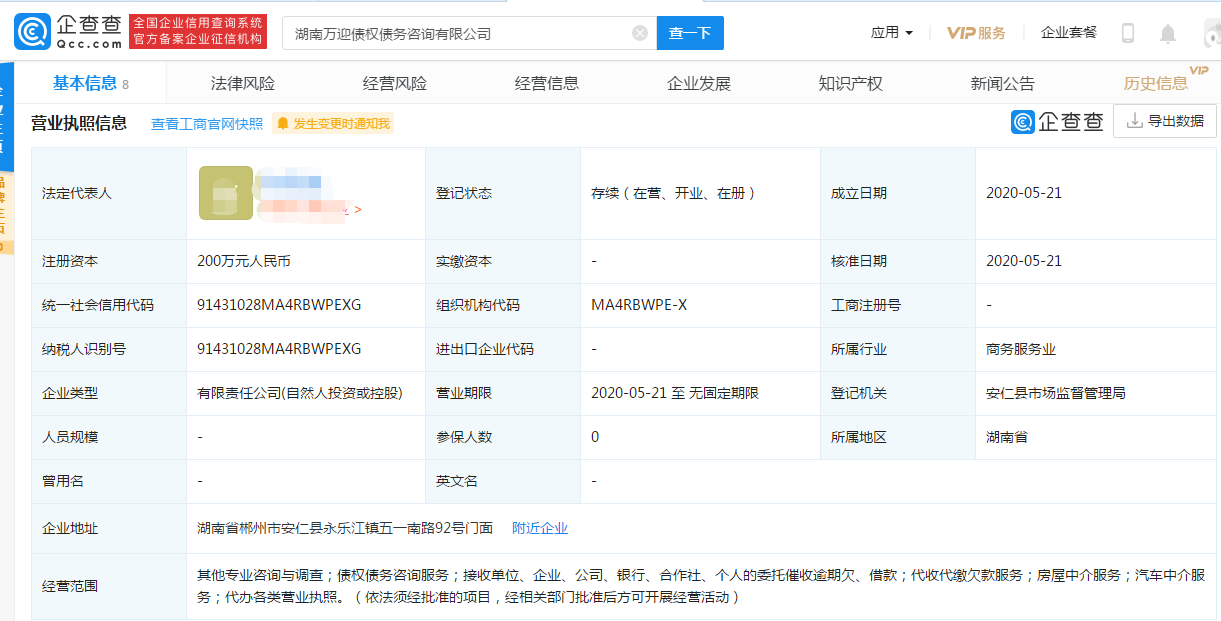
Task: Click 导出数据 button
Action: [1165, 121]
